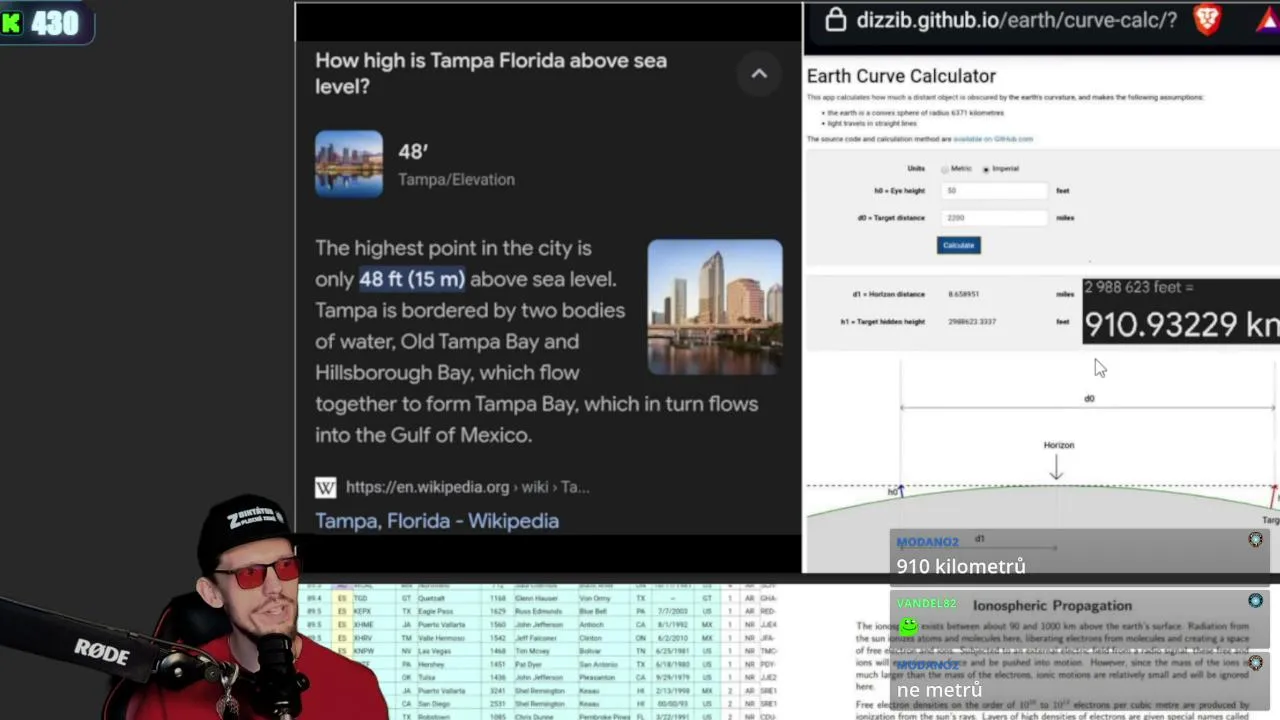Click the VANDEL82 chat username
The image size is (1280, 720).
tap(927, 603)
